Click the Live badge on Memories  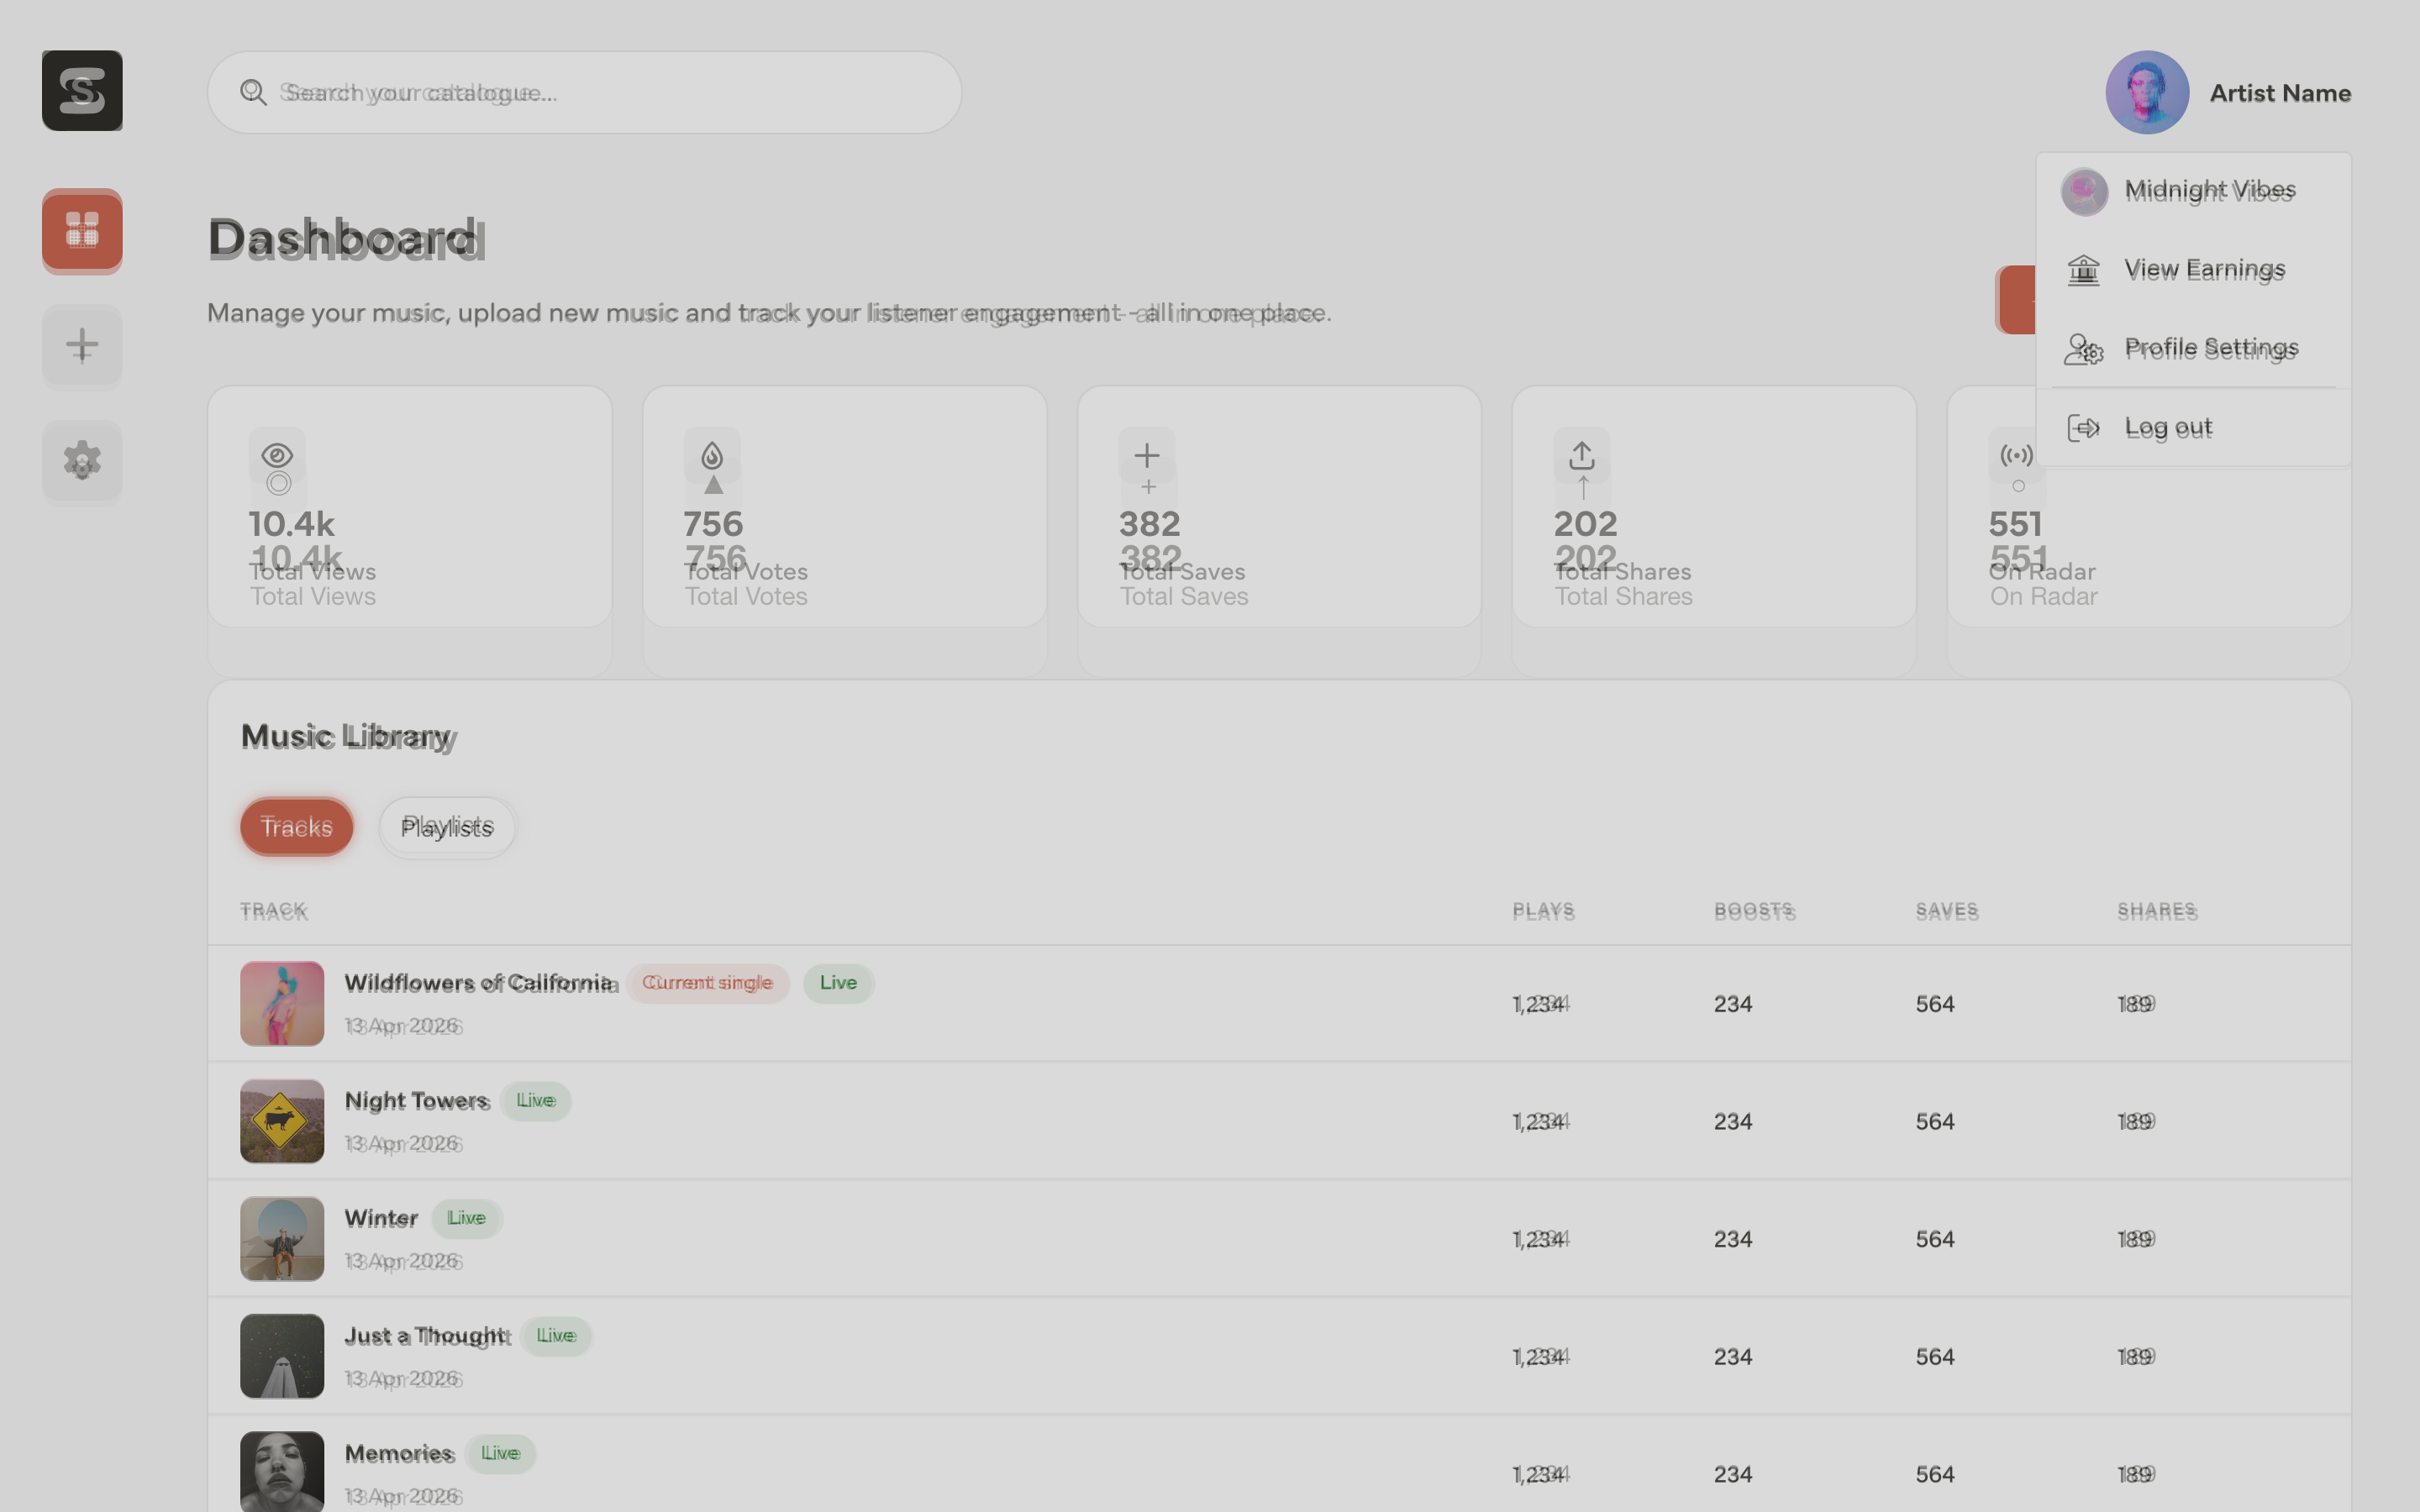click(501, 1453)
